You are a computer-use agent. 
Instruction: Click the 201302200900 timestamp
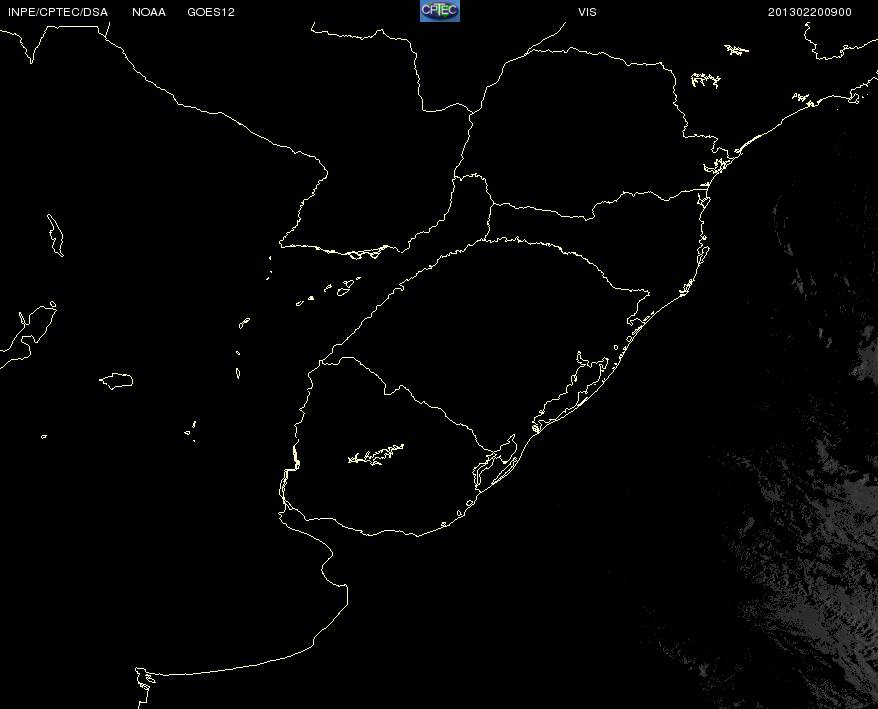810,12
